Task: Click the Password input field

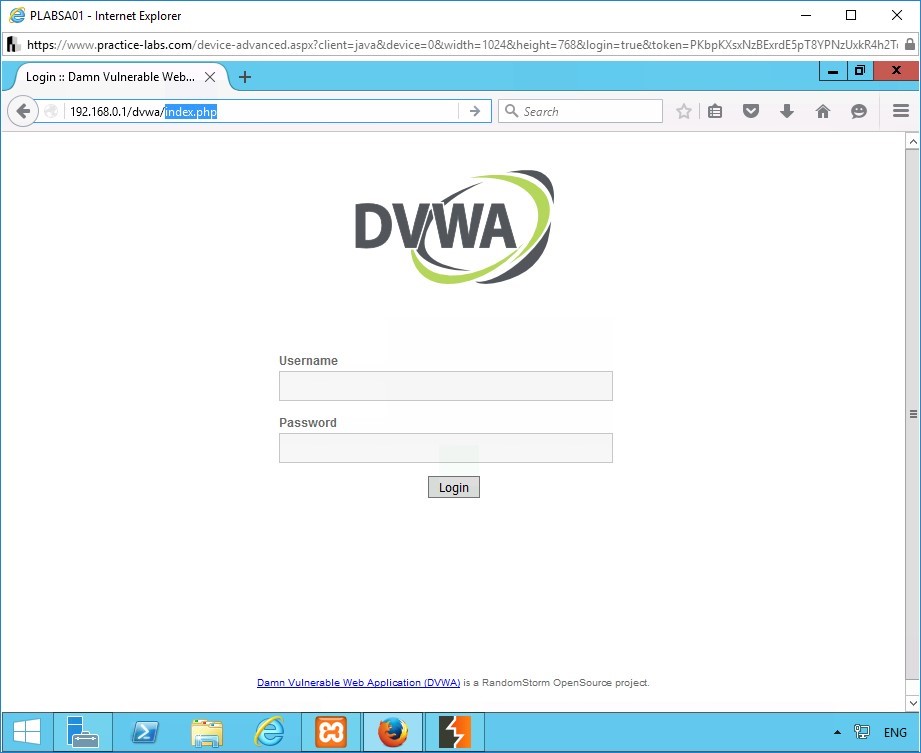Action: (x=445, y=448)
